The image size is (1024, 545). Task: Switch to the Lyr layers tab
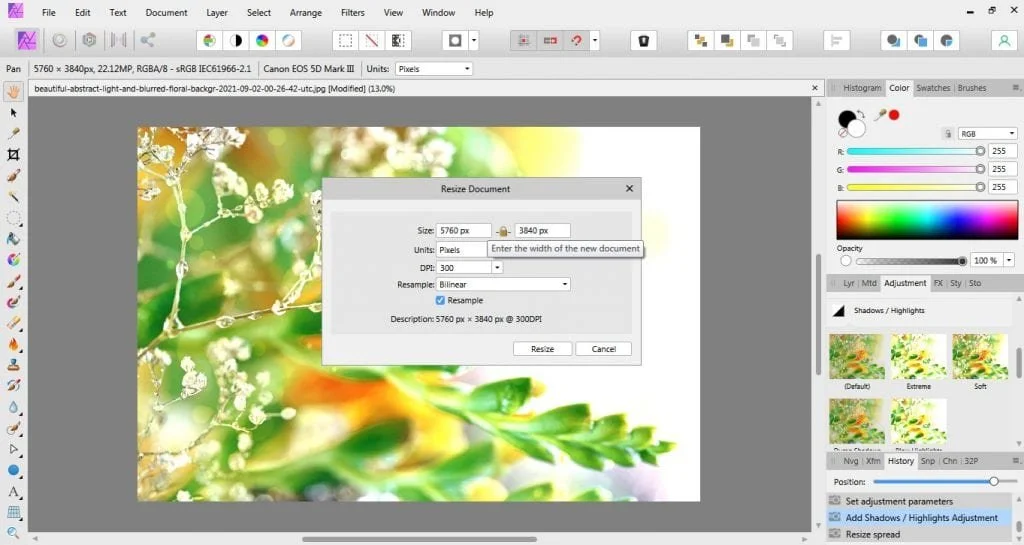point(848,283)
